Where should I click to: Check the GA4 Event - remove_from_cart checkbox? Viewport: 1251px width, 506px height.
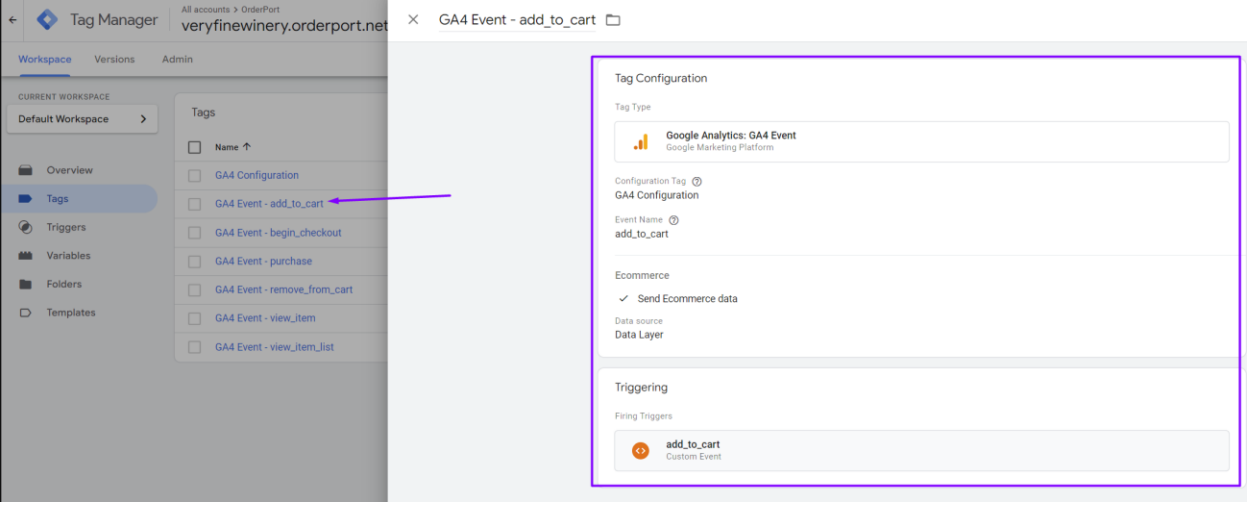pos(195,290)
